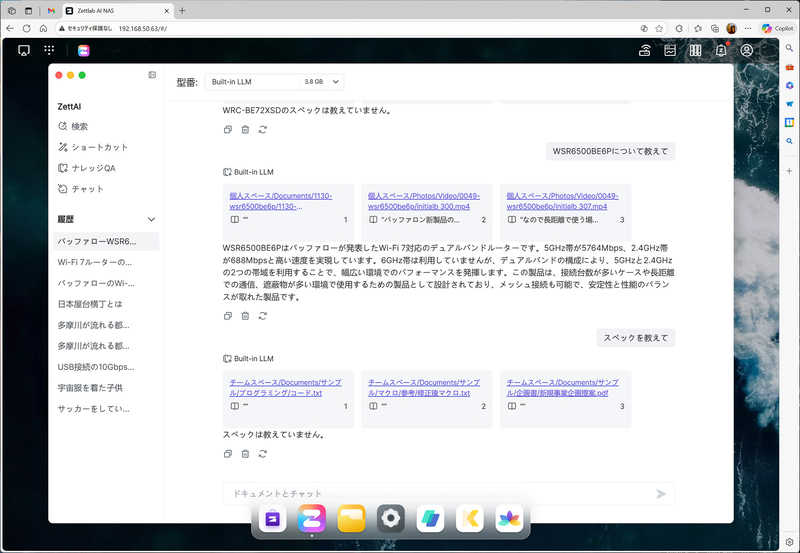Open link to 修正後マクロ.txt document
The width and height of the screenshot is (800, 553).
point(424,388)
